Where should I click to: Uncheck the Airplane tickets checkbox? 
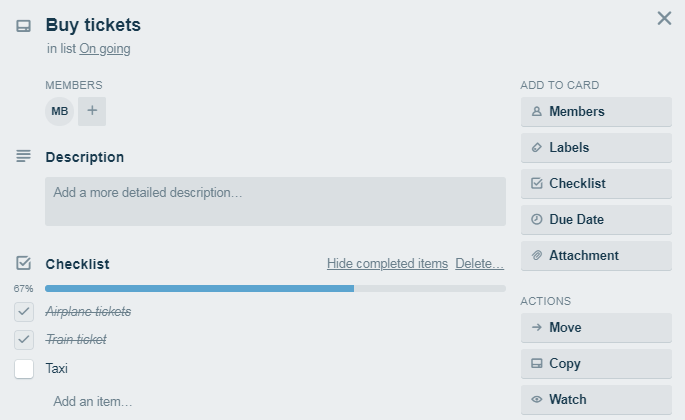coord(25,312)
